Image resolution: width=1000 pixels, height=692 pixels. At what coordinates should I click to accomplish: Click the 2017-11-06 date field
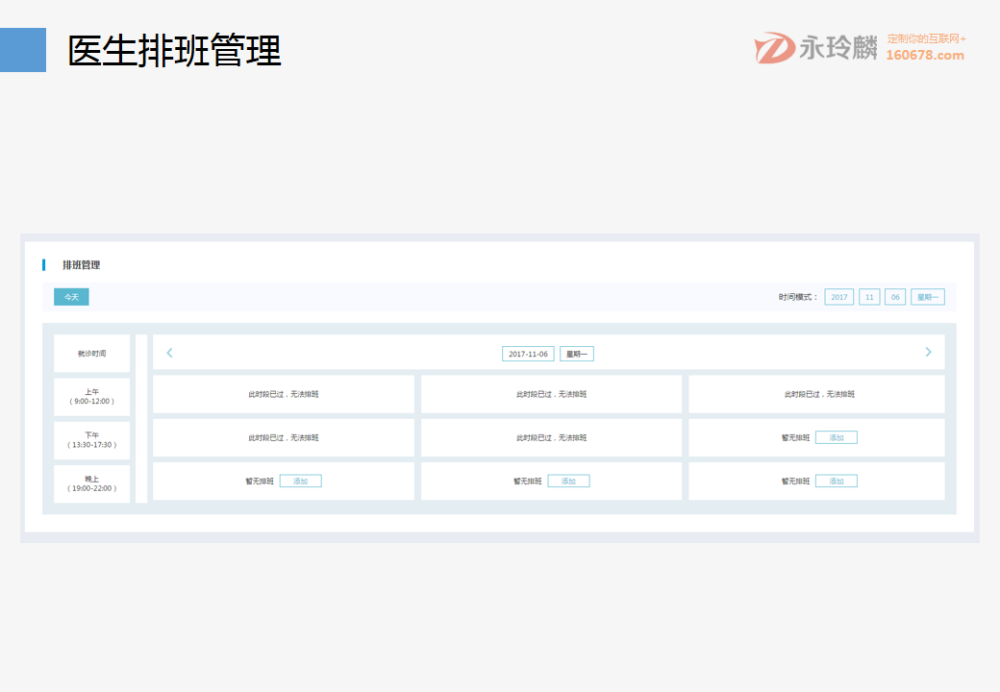coord(528,354)
